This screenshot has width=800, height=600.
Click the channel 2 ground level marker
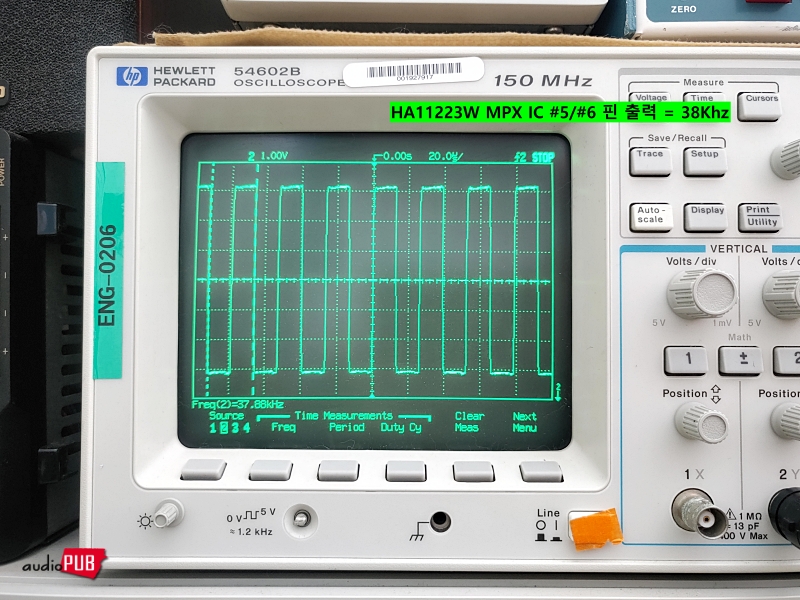point(558,391)
